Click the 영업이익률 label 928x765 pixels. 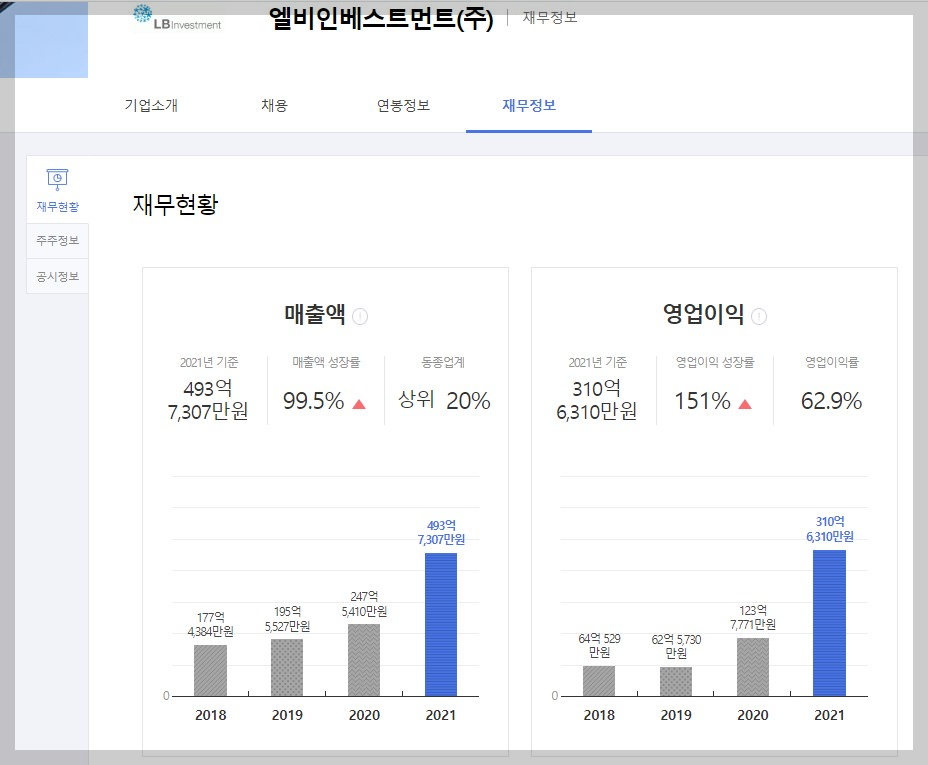point(832,362)
